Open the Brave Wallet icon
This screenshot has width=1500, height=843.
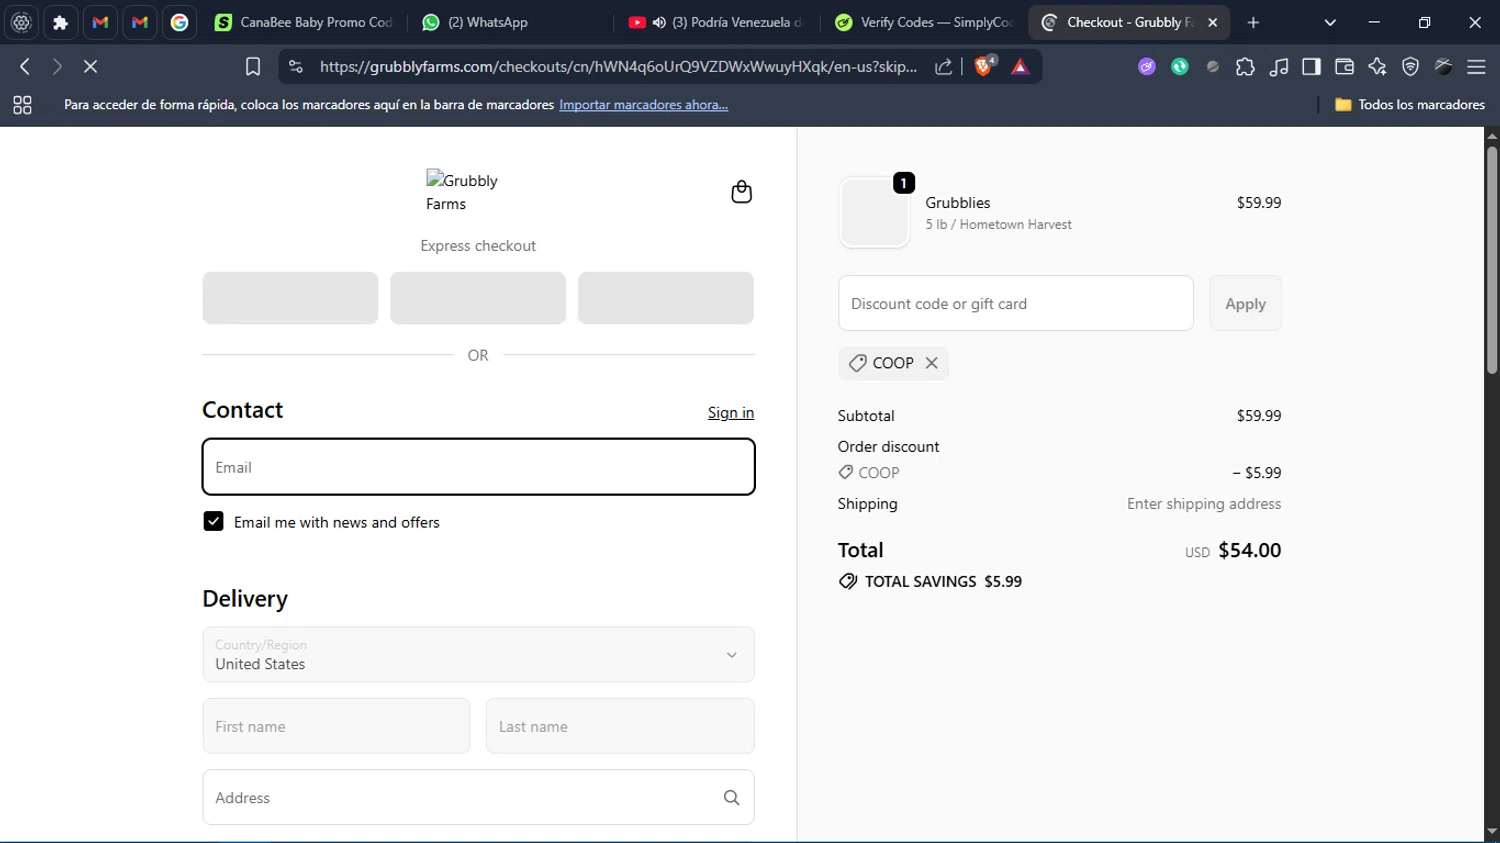[x=1344, y=66]
